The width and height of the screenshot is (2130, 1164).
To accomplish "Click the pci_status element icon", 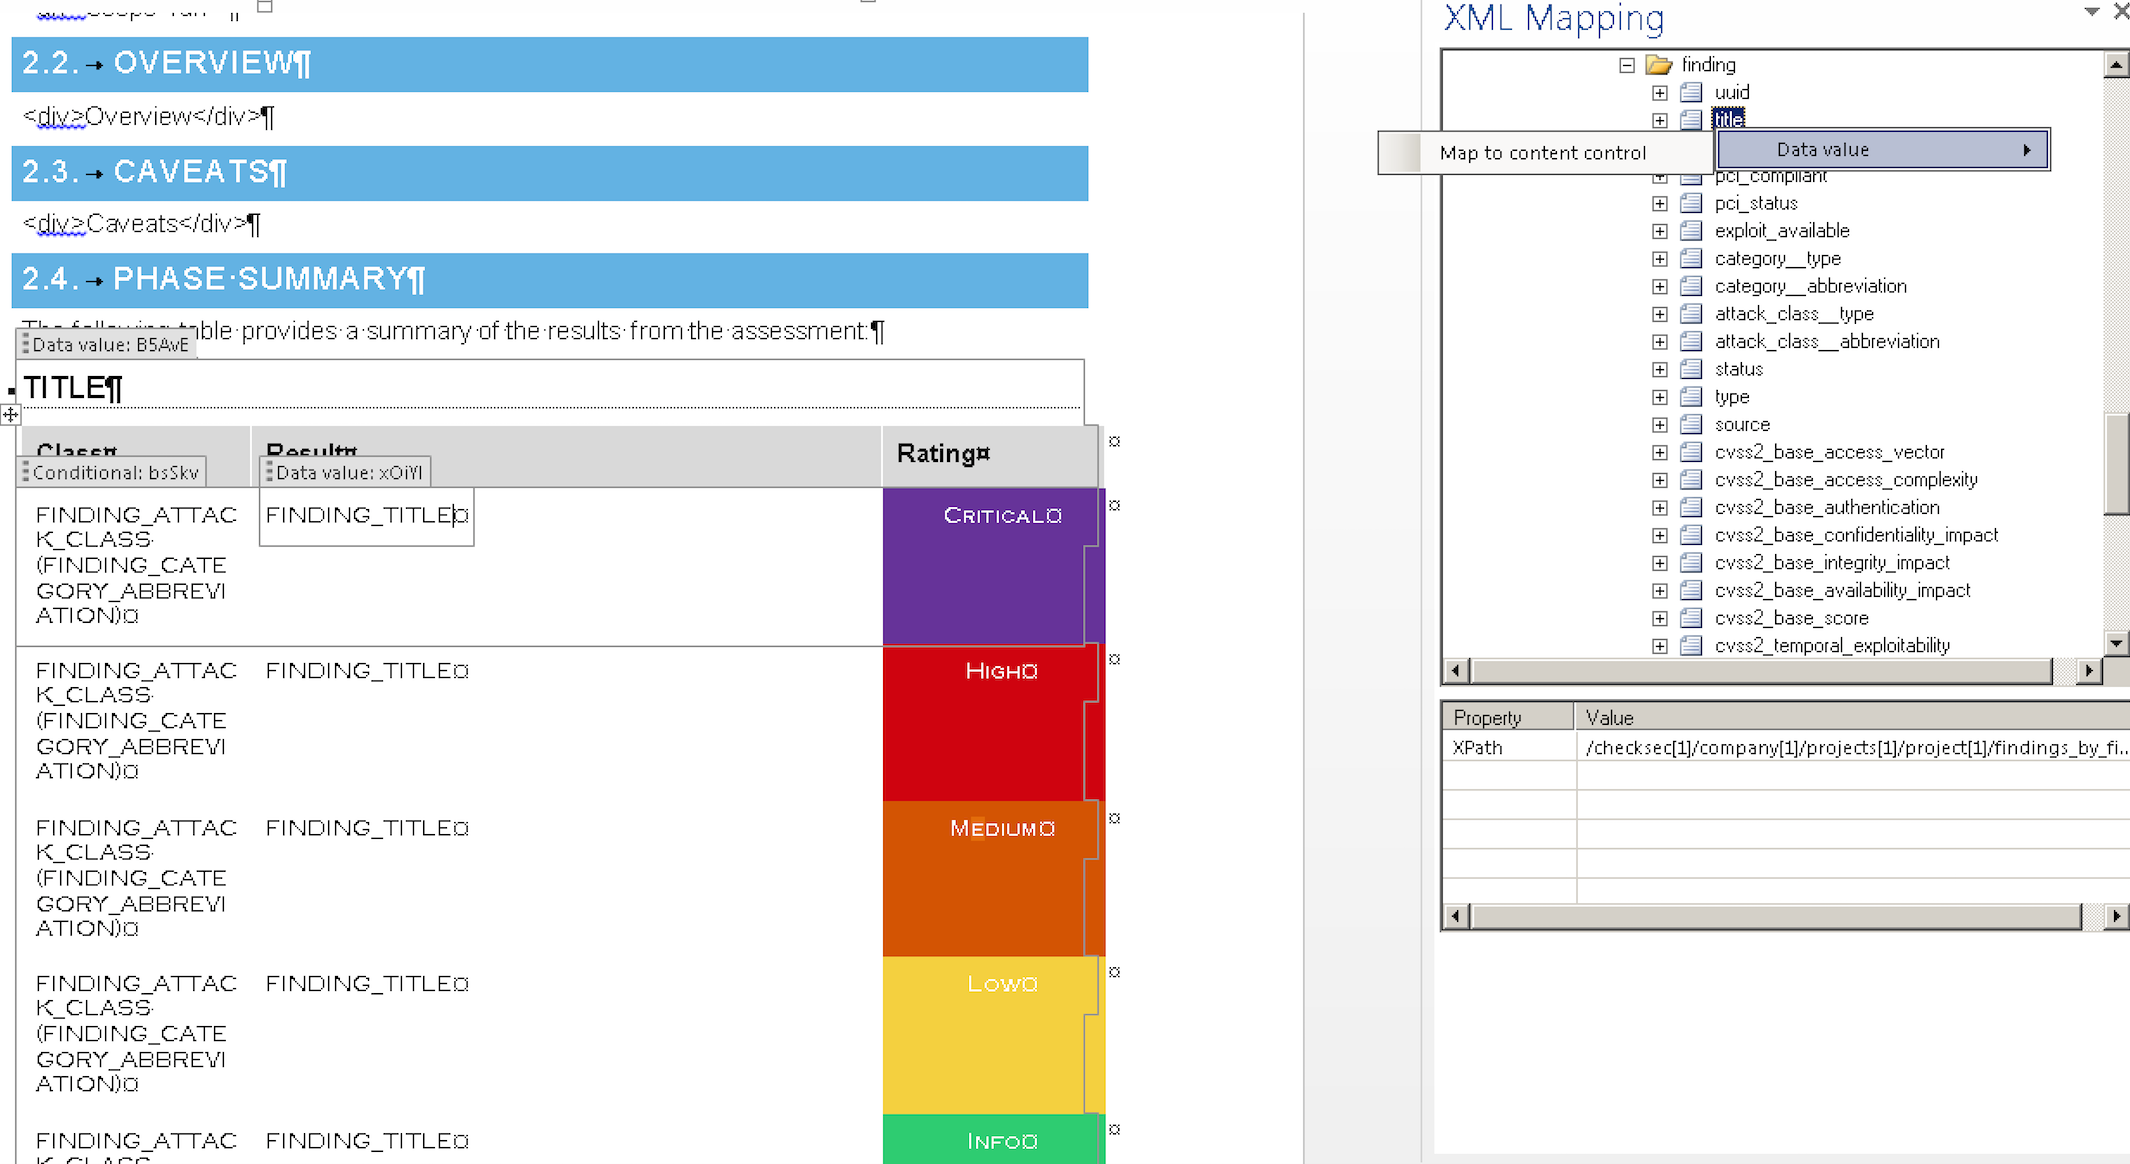I will (1691, 203).
